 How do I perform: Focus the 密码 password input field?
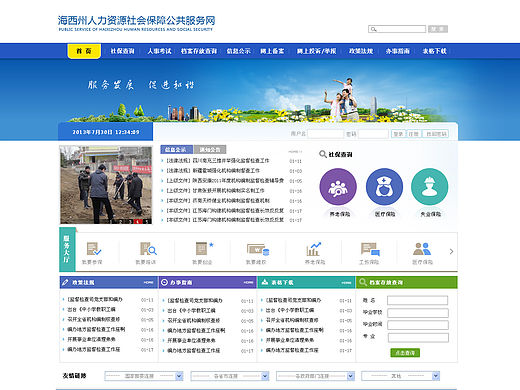tap(373, 134)
